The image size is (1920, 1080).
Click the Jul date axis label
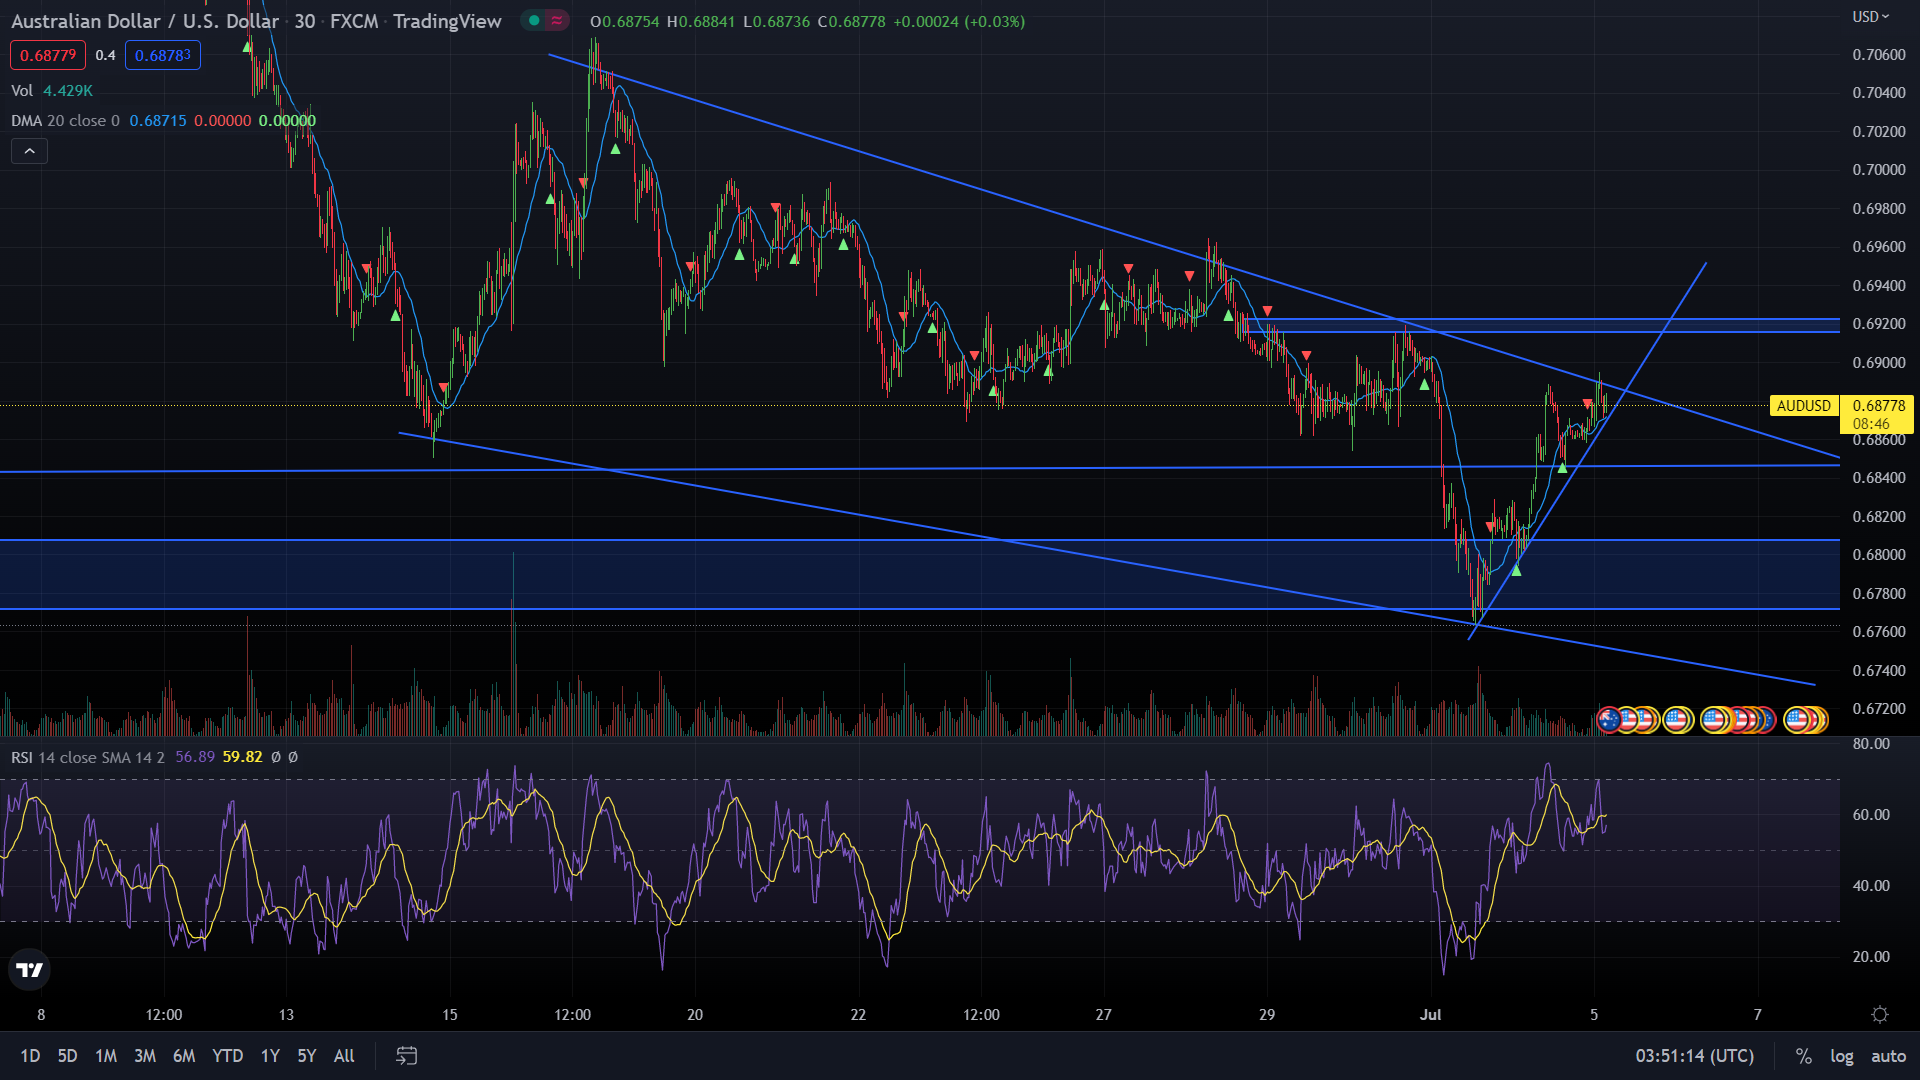[1431, 1014]
